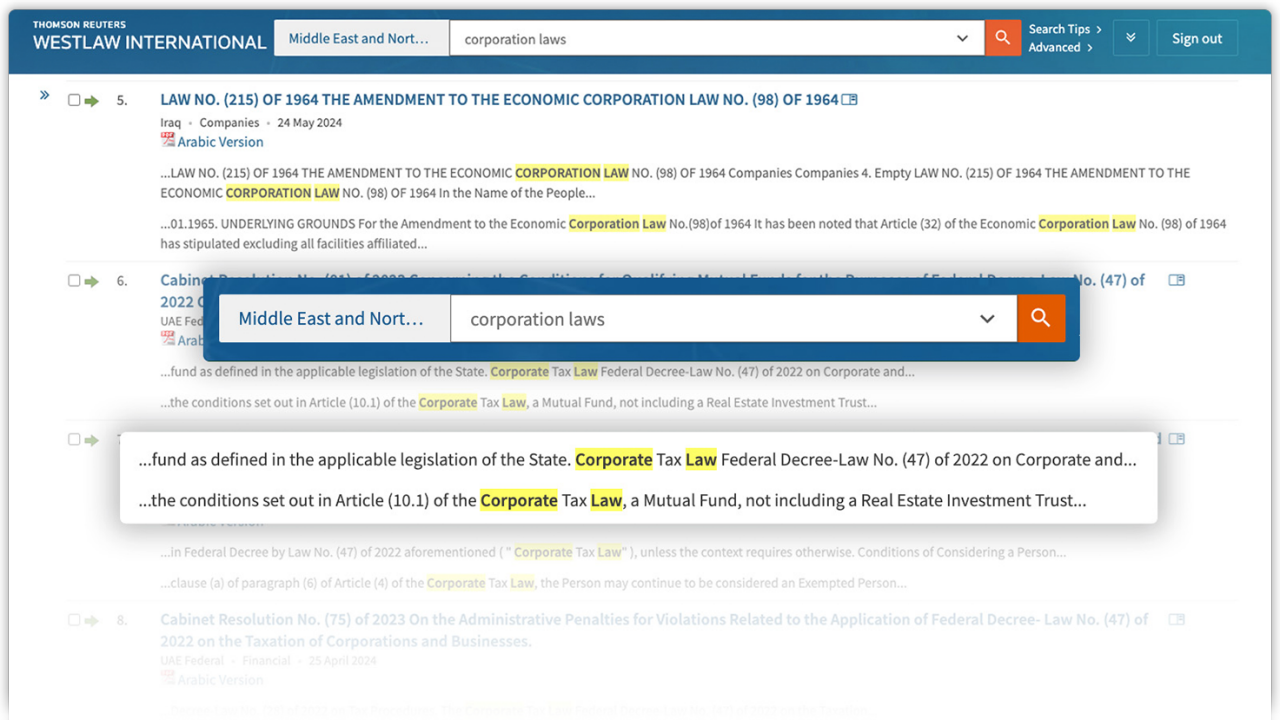Click preview icon after Law No. (215) title
This screenshot has width=1280, height=720.
pos(850,100)
